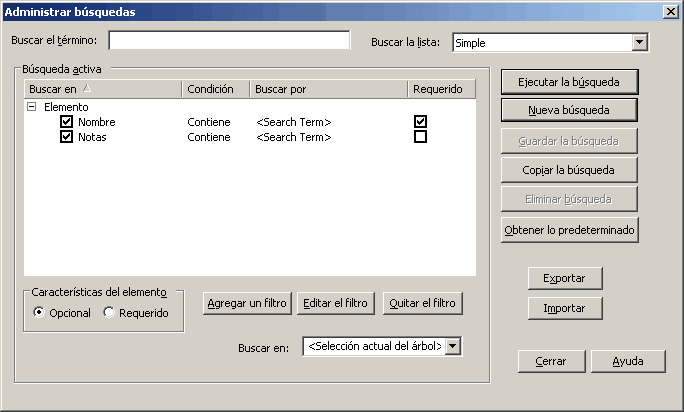Viewport: 684px width, 412px height.
Task: Click the Exportar button
Action: pos(565,278)
